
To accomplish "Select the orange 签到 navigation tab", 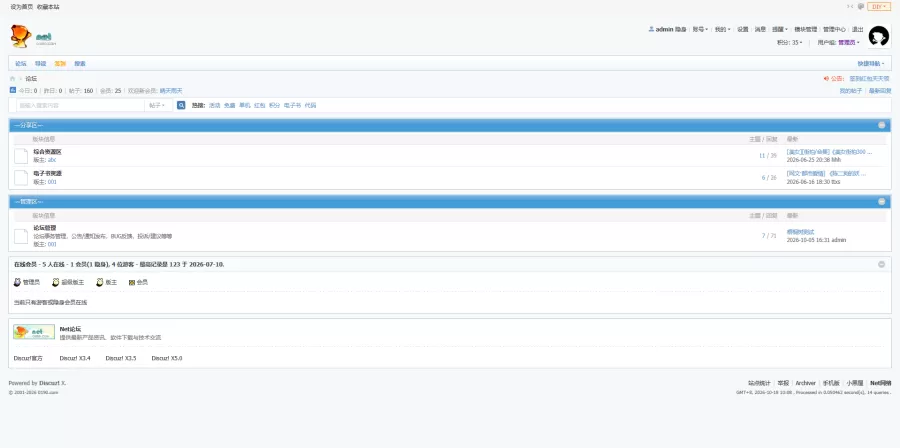I will pos(60,64).
